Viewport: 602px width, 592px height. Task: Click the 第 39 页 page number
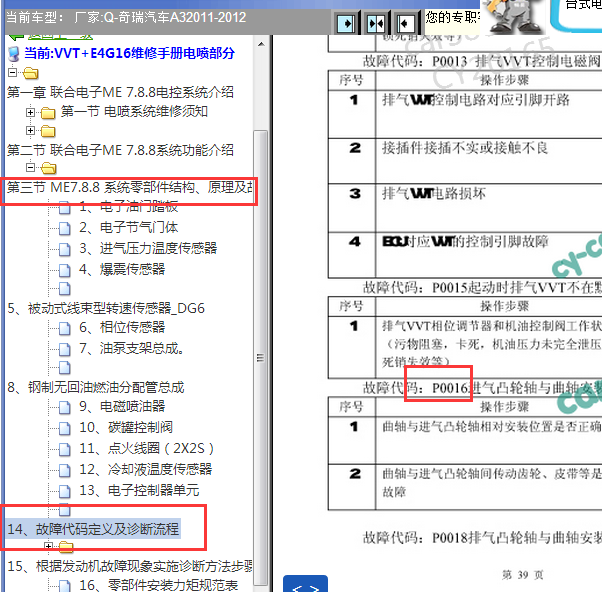pos(523,575)
